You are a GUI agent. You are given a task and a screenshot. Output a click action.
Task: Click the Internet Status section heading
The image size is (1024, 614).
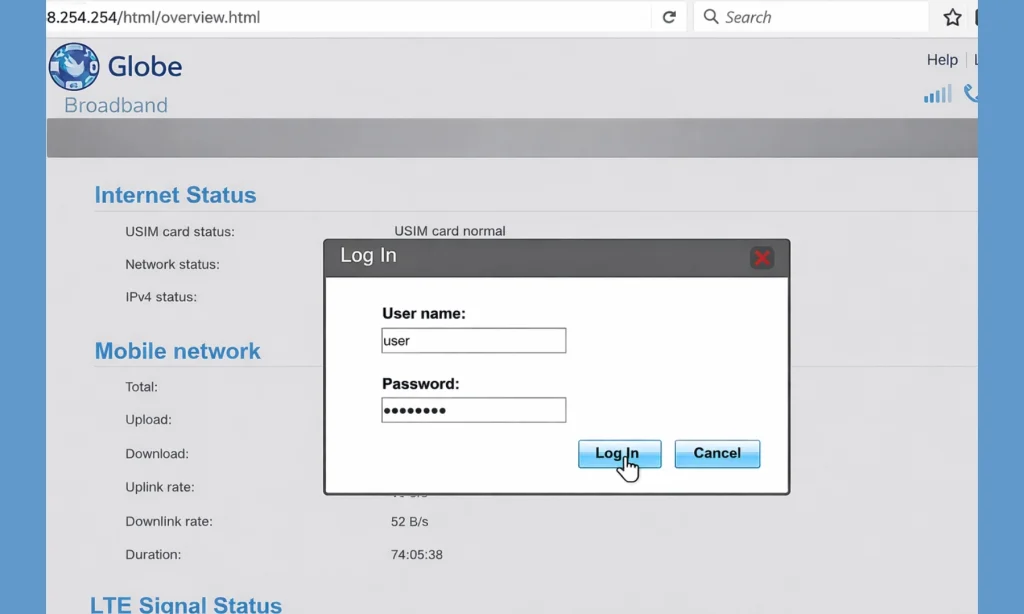(x=175, y=194)
